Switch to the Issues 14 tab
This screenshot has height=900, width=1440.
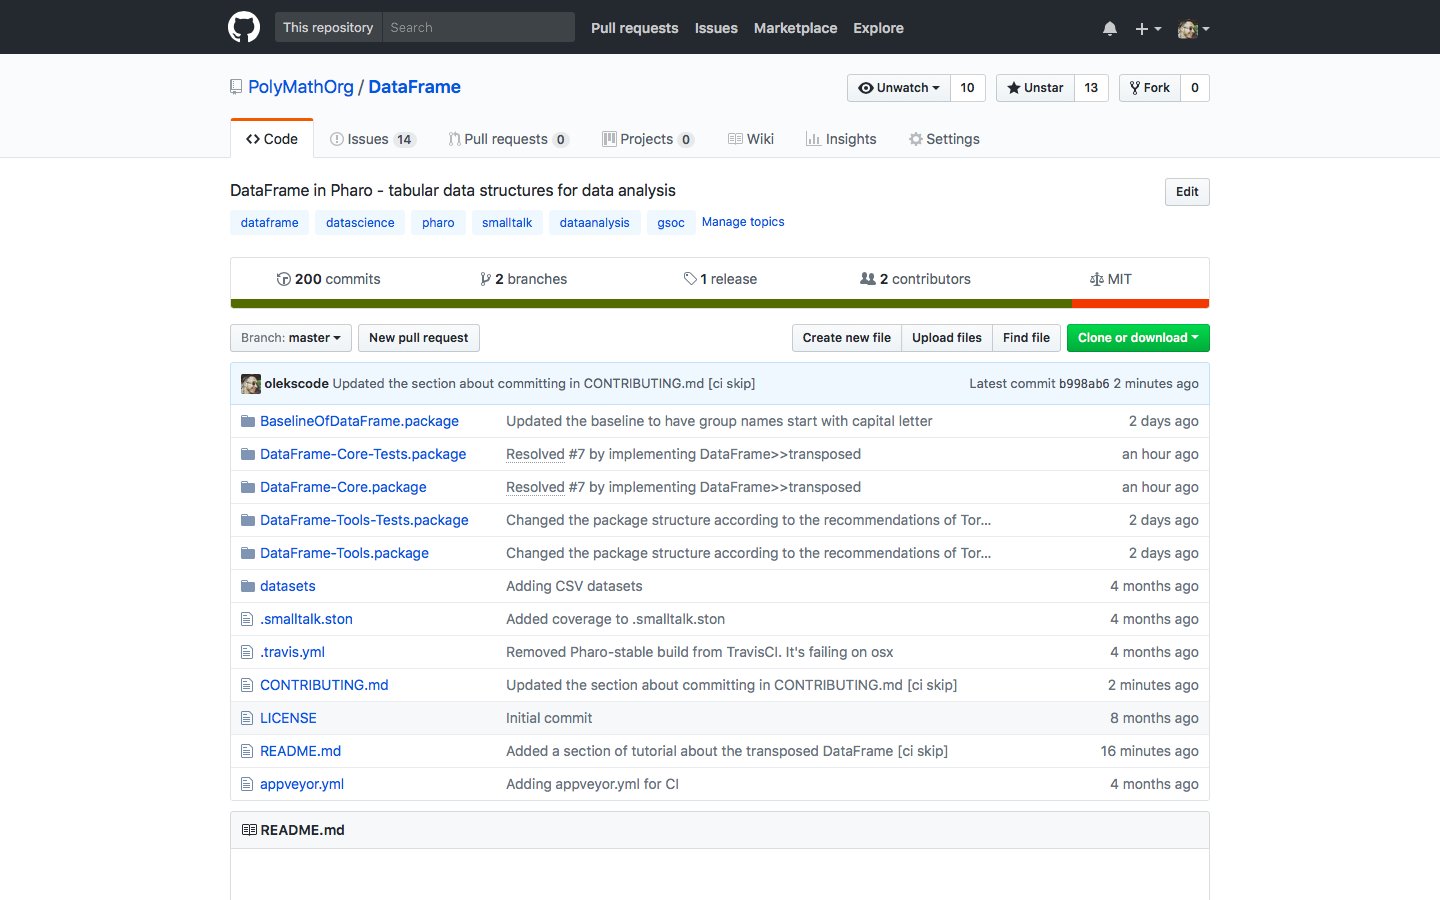pyautogui.click(x=372, y=139)
